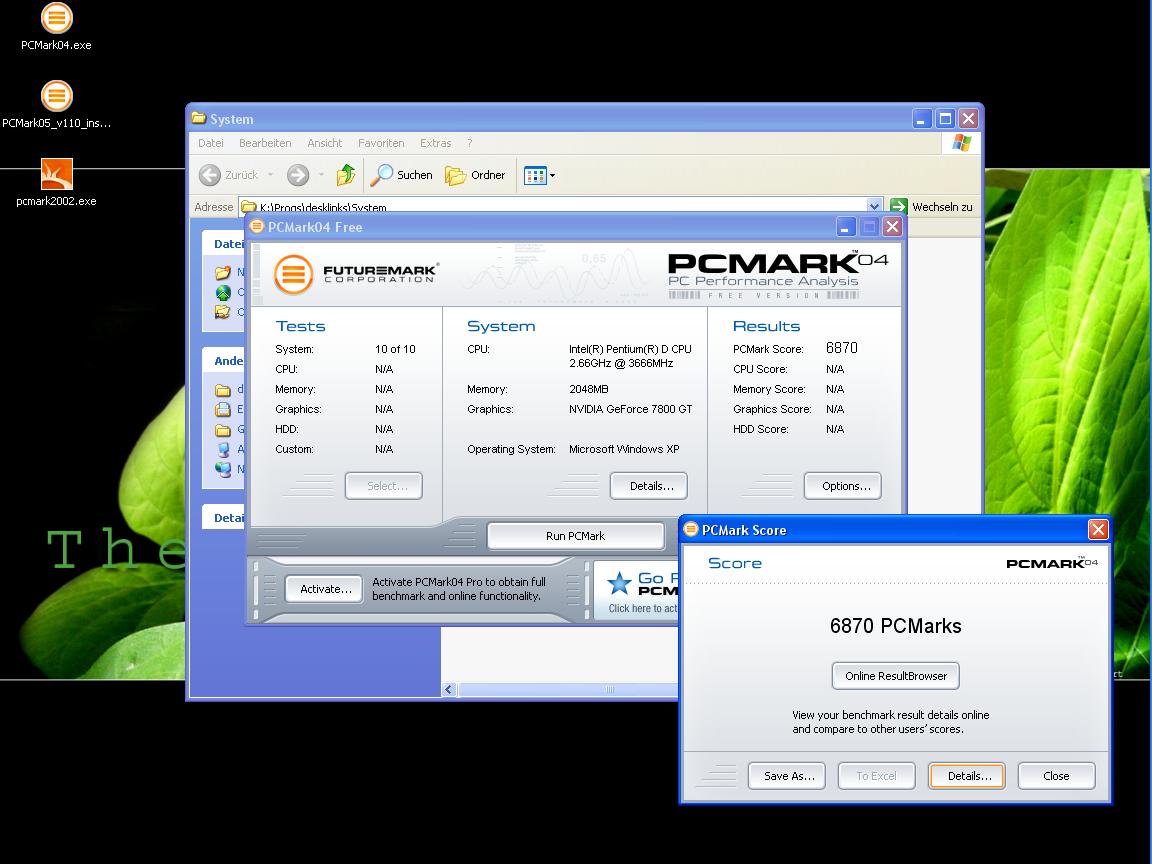
Task: Open the Ansicht menu
Action: (325, 143)
